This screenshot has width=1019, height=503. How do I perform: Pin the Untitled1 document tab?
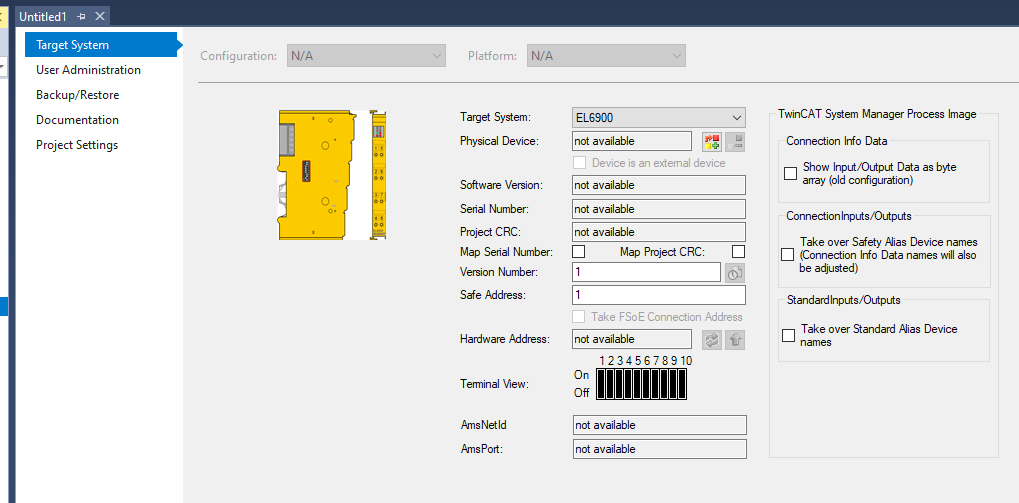click(81, 16)
